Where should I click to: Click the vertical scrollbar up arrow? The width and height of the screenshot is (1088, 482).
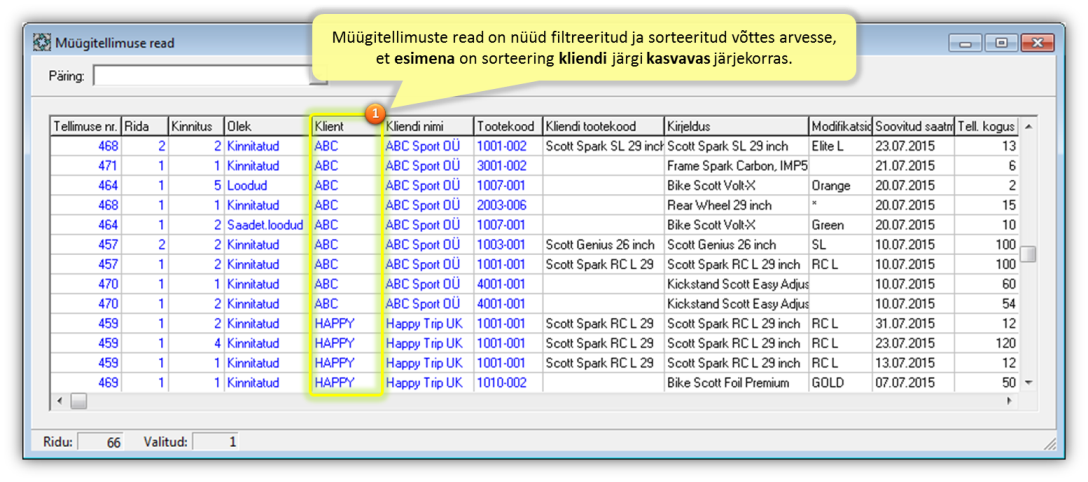(x=1028, y=126)
